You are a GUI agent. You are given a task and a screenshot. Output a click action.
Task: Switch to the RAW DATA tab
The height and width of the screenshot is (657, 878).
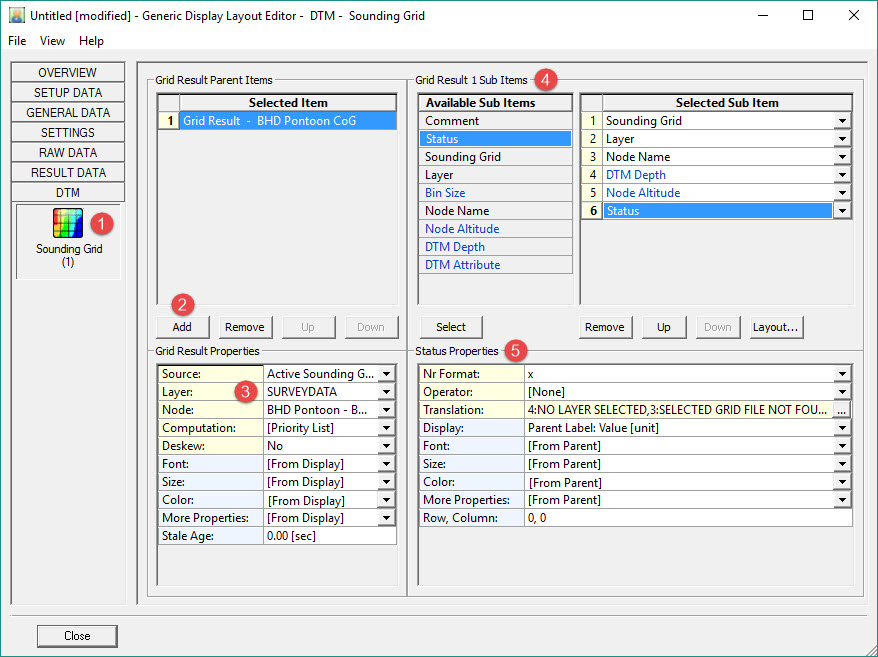click(68, 153)
